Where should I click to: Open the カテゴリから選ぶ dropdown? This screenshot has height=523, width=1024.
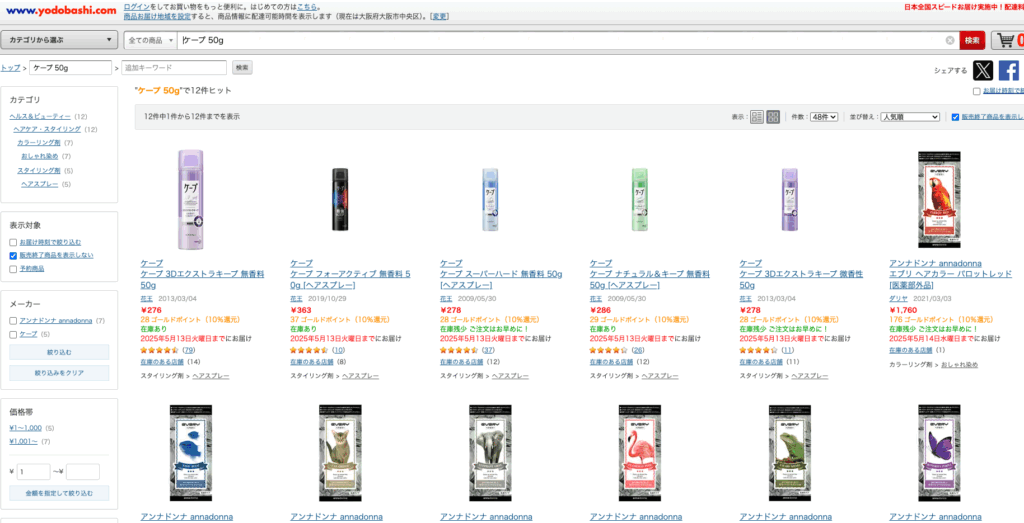pos(59,40)
